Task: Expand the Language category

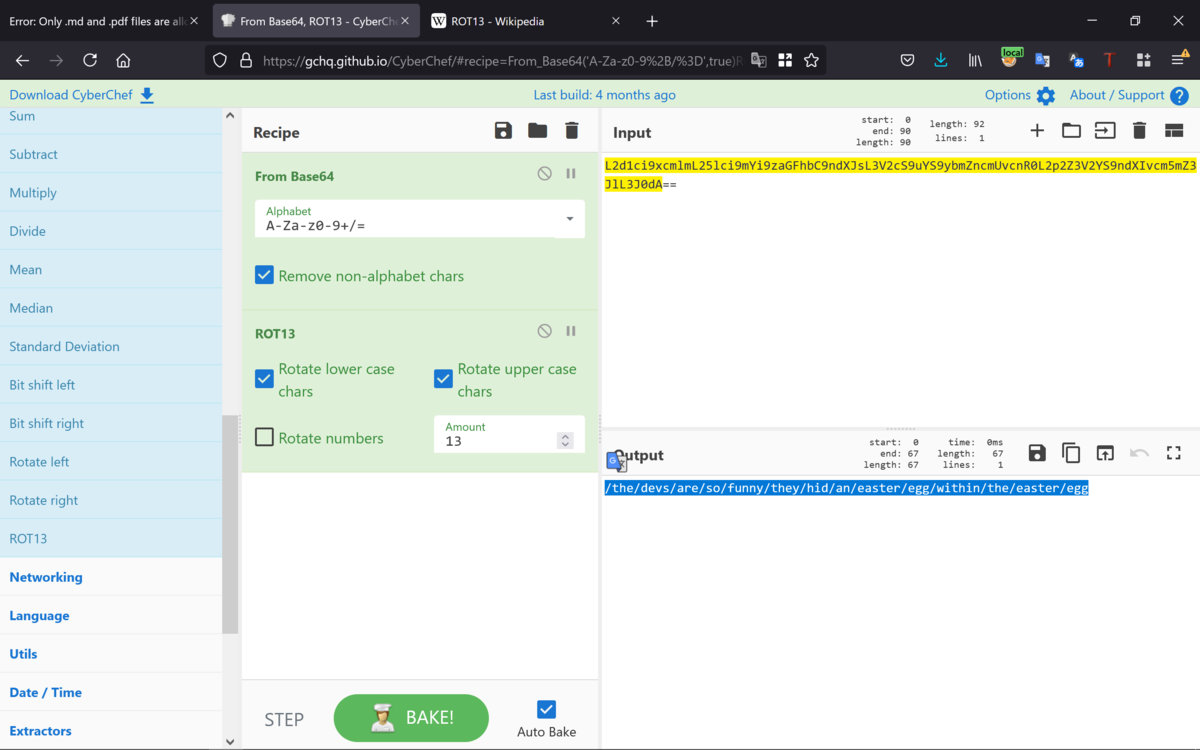Action: pyautogui.click(x=111, y=615)
